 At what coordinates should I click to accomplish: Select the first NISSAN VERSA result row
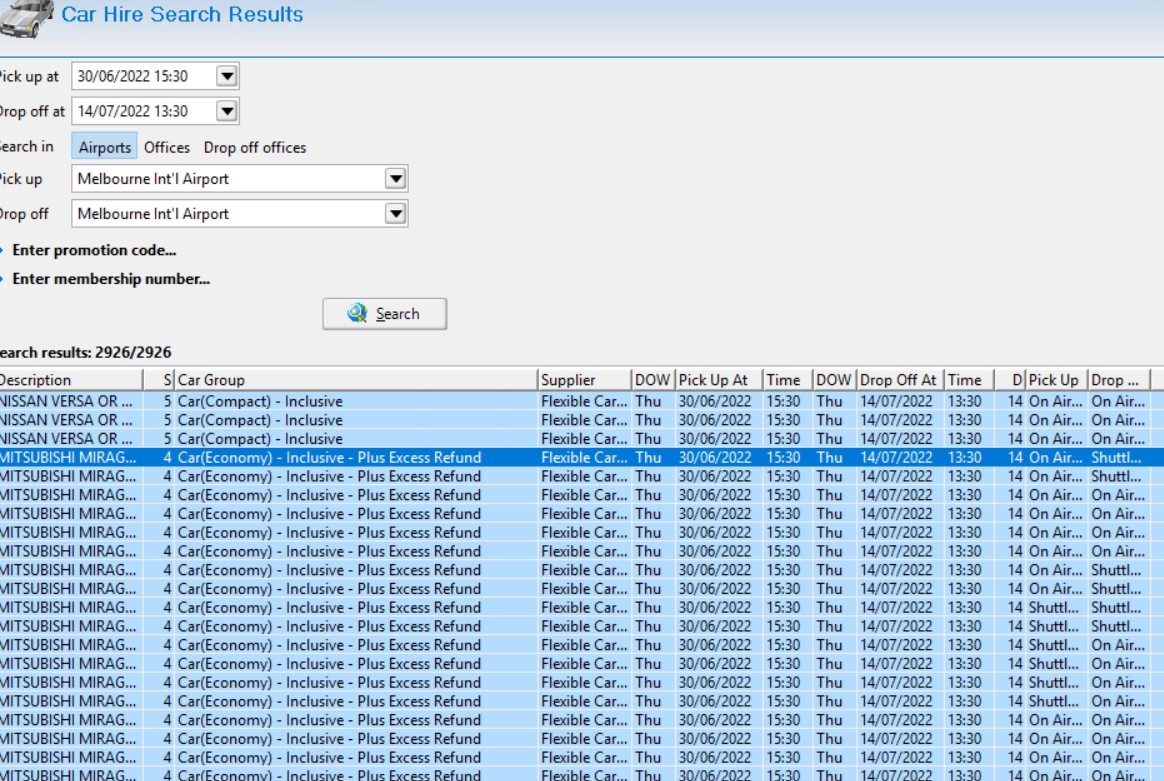[x=582, y=401]
